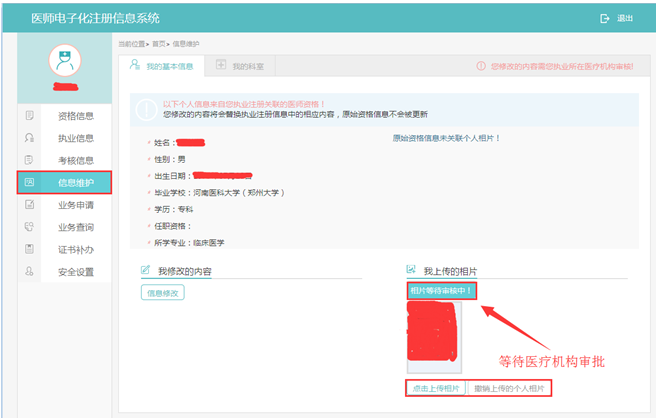Click the 退出 logout link

click(x=625, y=18)
